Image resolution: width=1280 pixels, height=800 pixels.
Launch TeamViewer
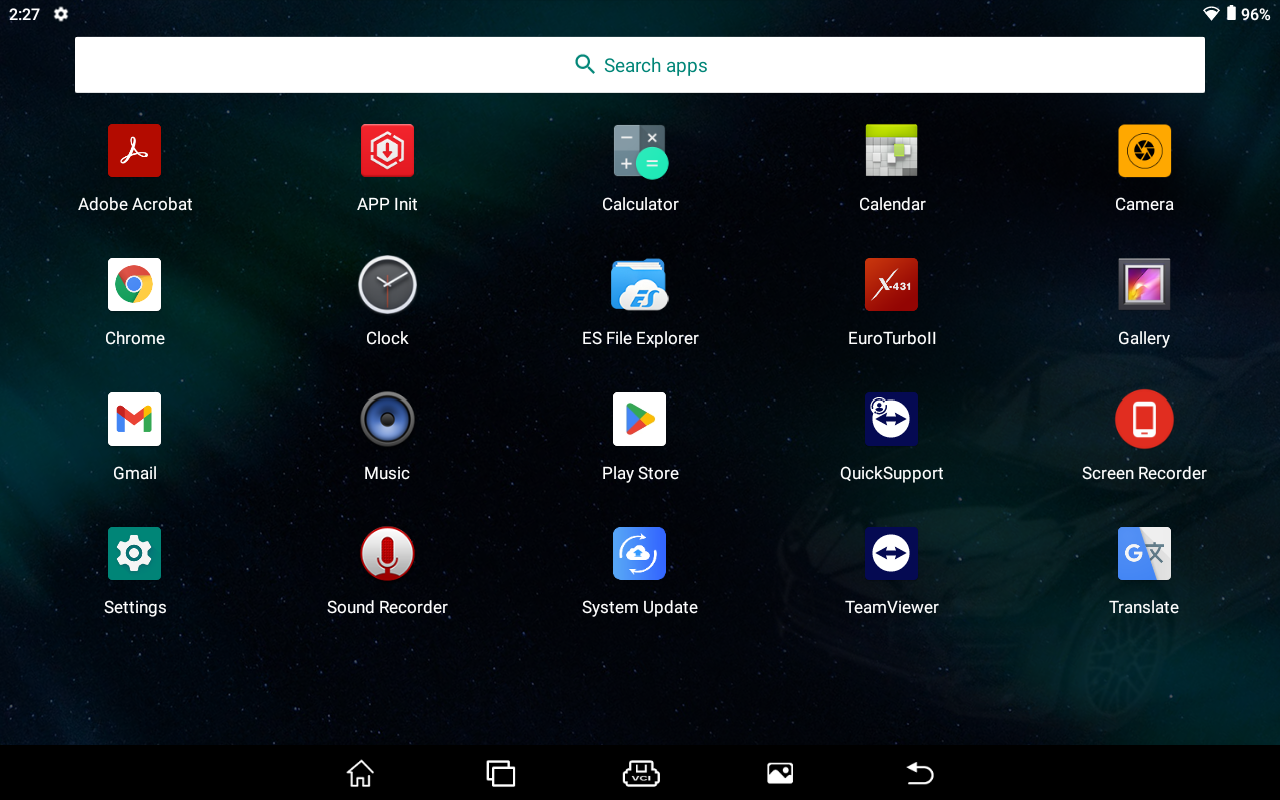pyautogui.click(x=891, y=553)
